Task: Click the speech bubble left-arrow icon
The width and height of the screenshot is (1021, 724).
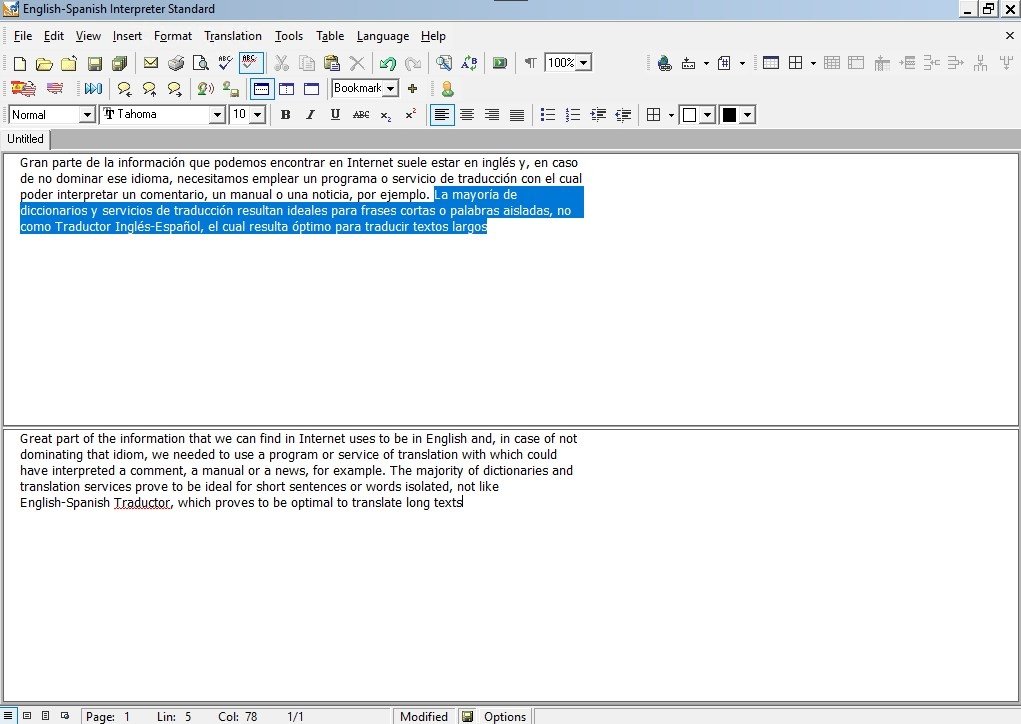Action: (124, 89)
